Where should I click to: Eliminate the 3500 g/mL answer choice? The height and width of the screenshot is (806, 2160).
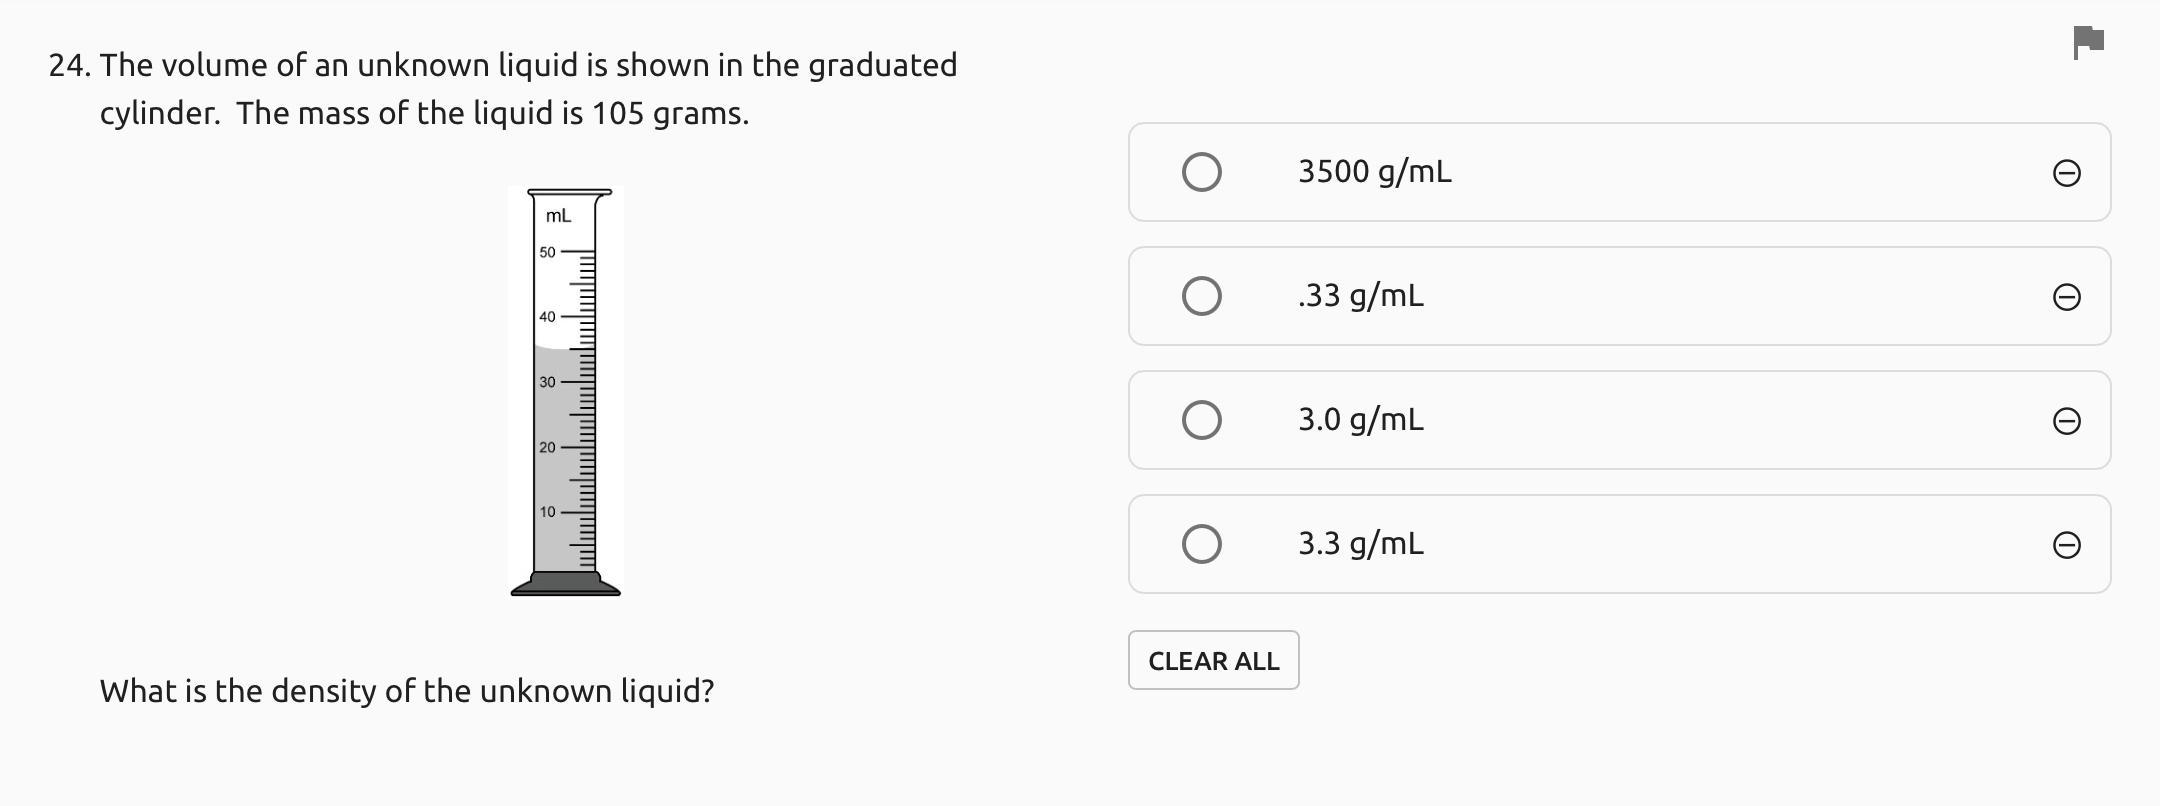(2066, 173)
